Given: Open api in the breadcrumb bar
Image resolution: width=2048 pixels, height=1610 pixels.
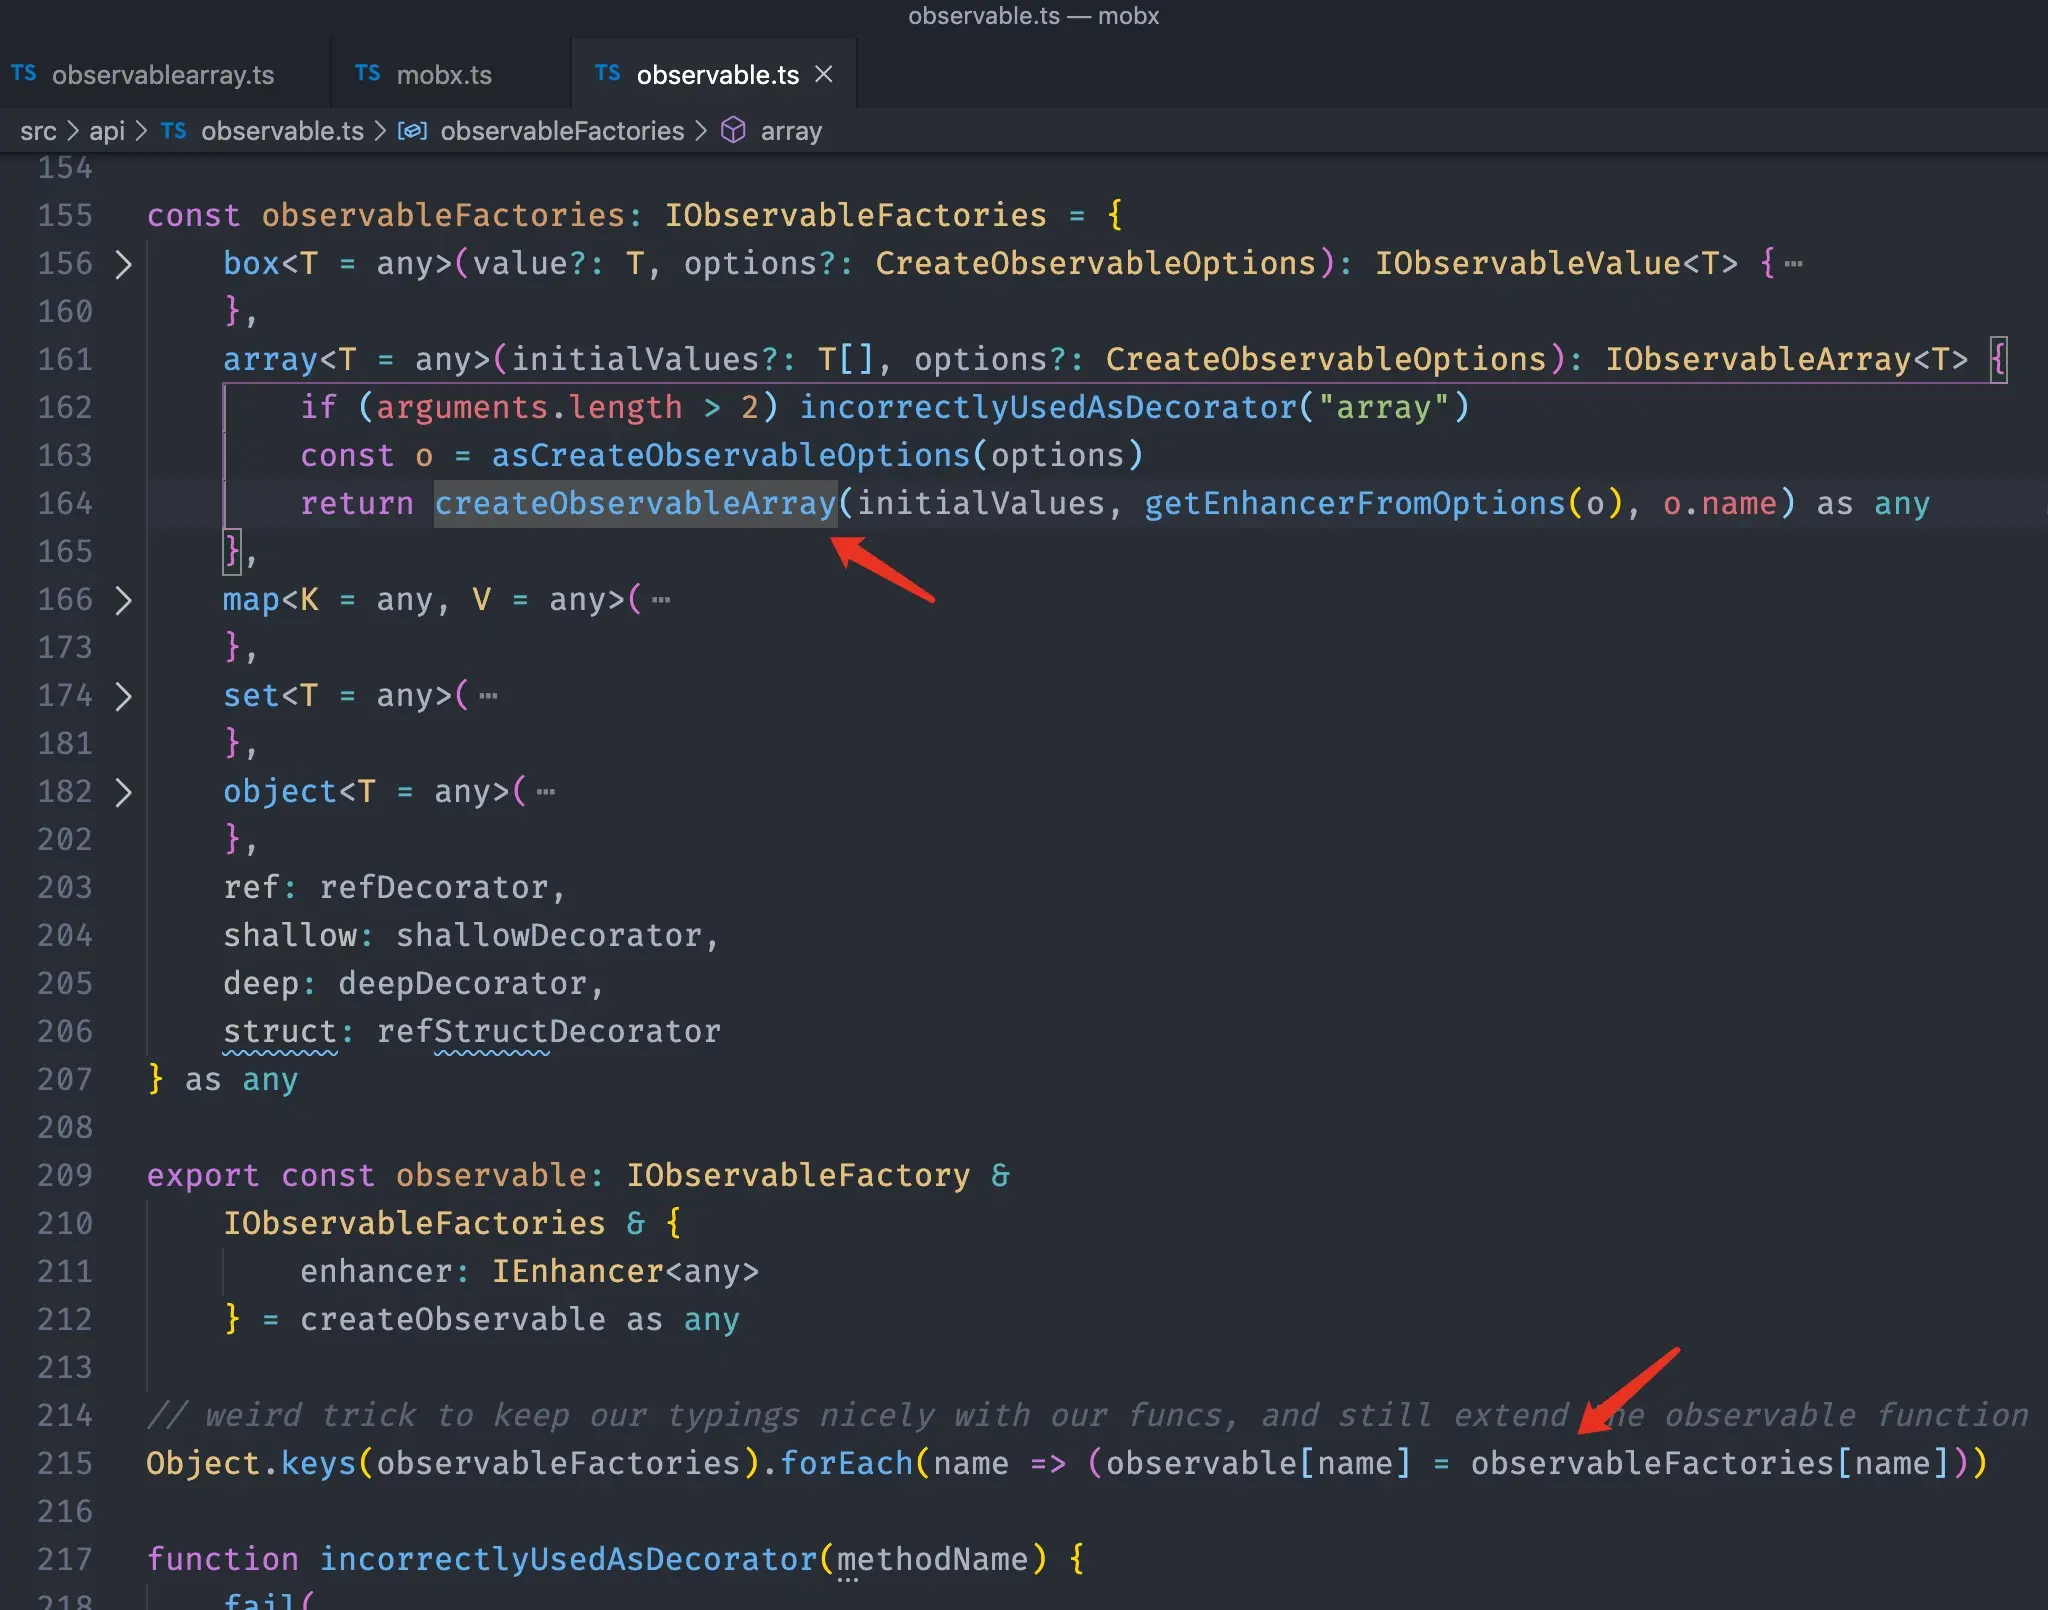Looking at the screenshot, I should (108, 130).
